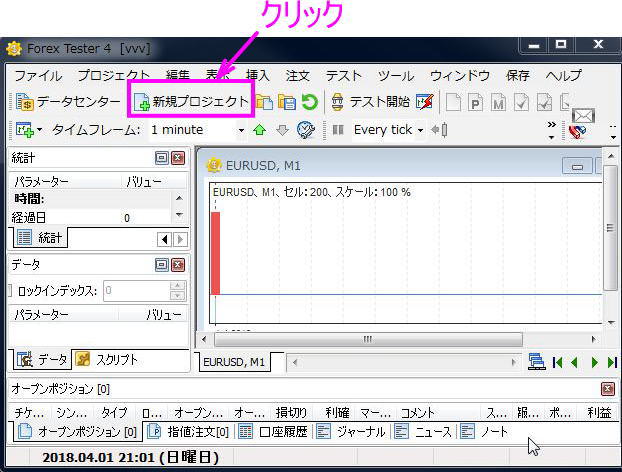Screen dimensions: 622x472
Task: Go to the next chart tab
Action: (x=594, y=362)
